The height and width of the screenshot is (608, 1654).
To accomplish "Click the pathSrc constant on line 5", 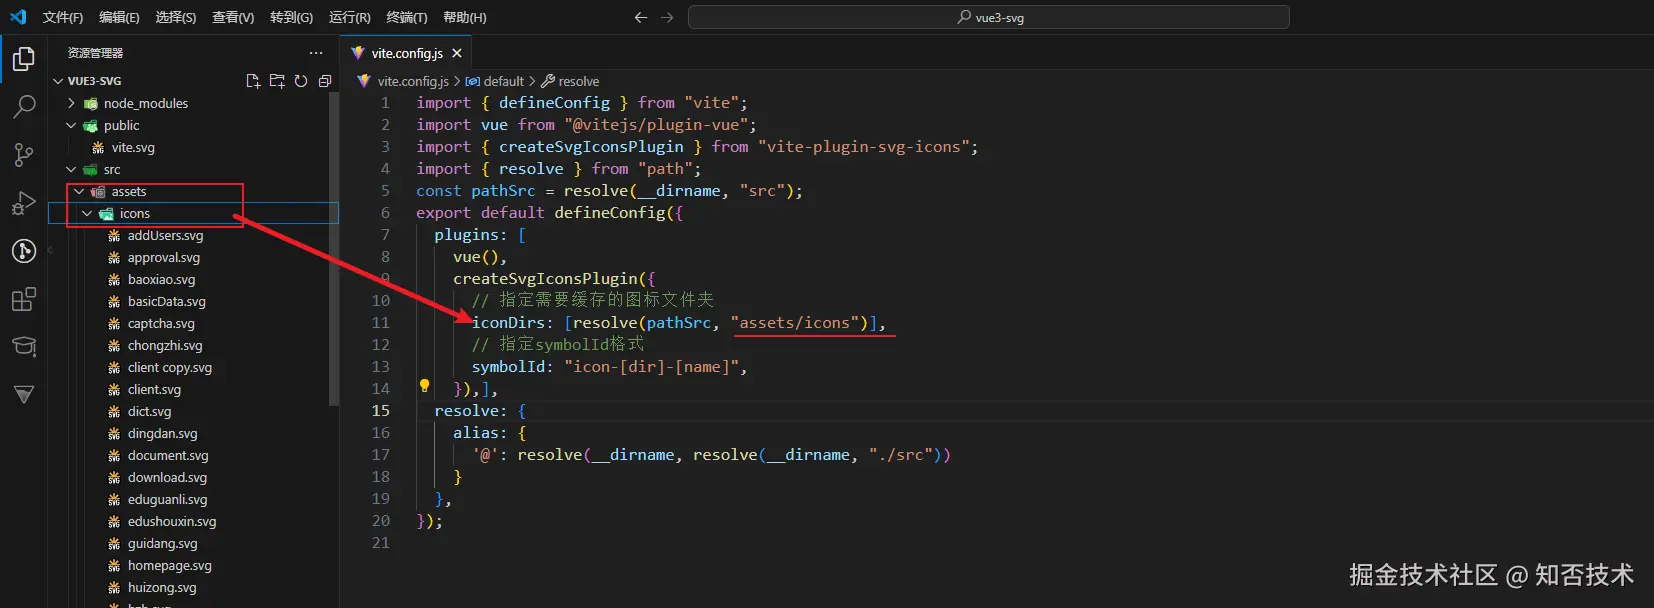I will 503,190.
